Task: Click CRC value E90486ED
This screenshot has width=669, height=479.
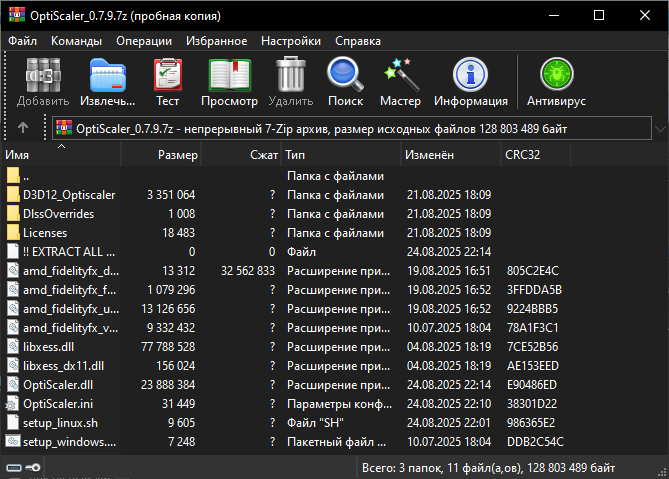Action: [x=532, y=385]
